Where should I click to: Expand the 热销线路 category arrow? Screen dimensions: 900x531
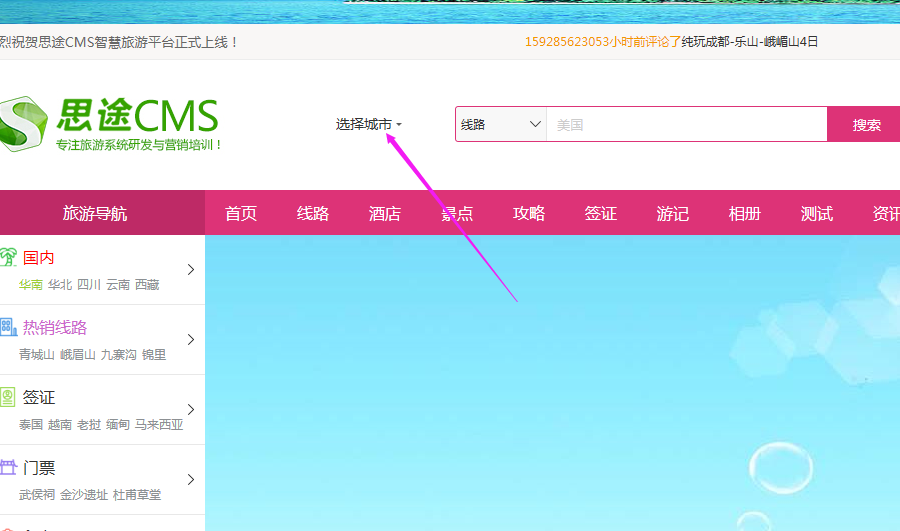pyautogui.click(x=191, y=339)
